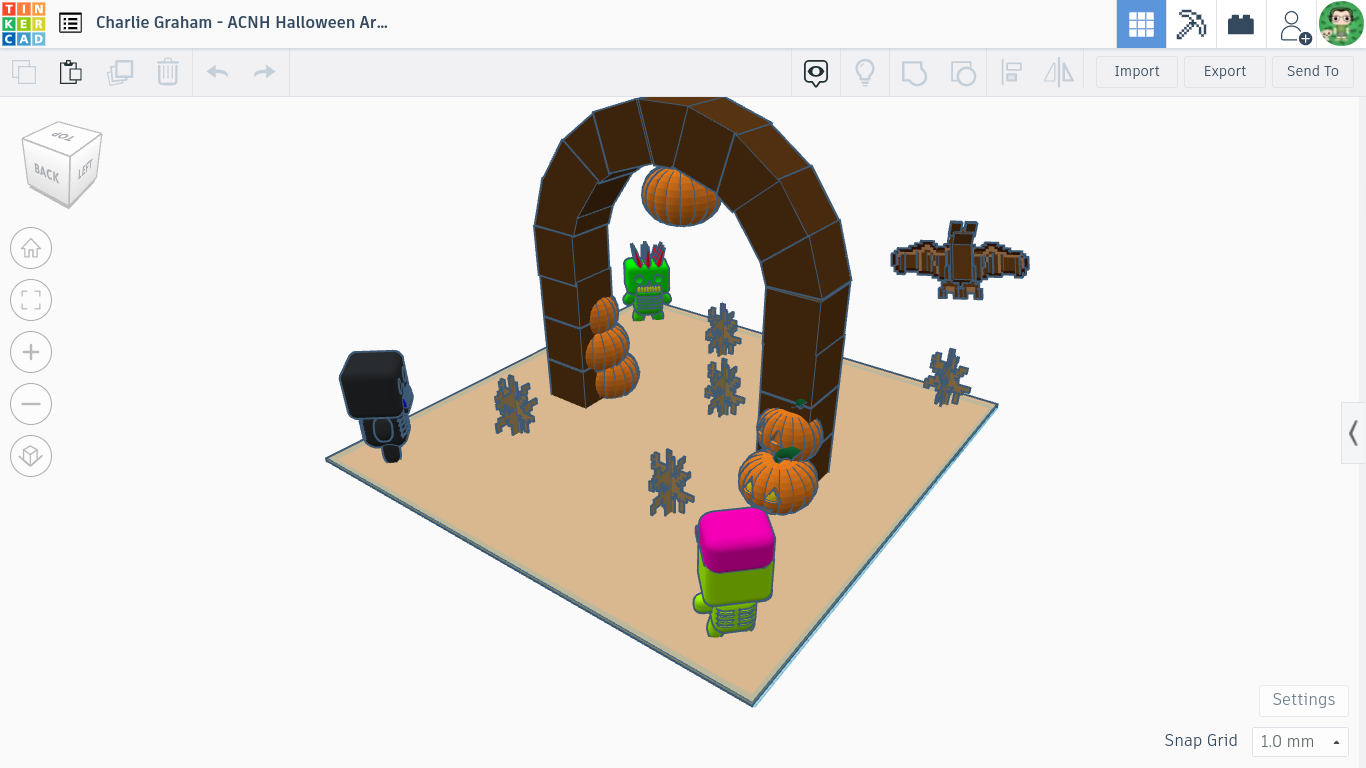Delete the selection using the trash icon
Viewport: 1366px width, 768px height.
pyautogui.click(x=167, y=72)
